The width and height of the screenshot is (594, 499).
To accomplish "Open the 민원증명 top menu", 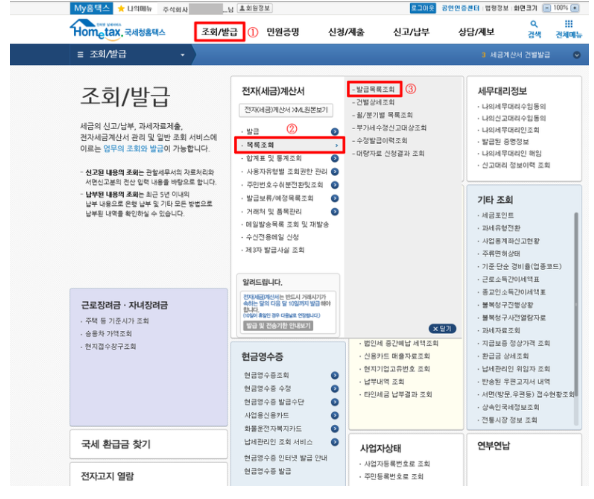I will (283, 32).
